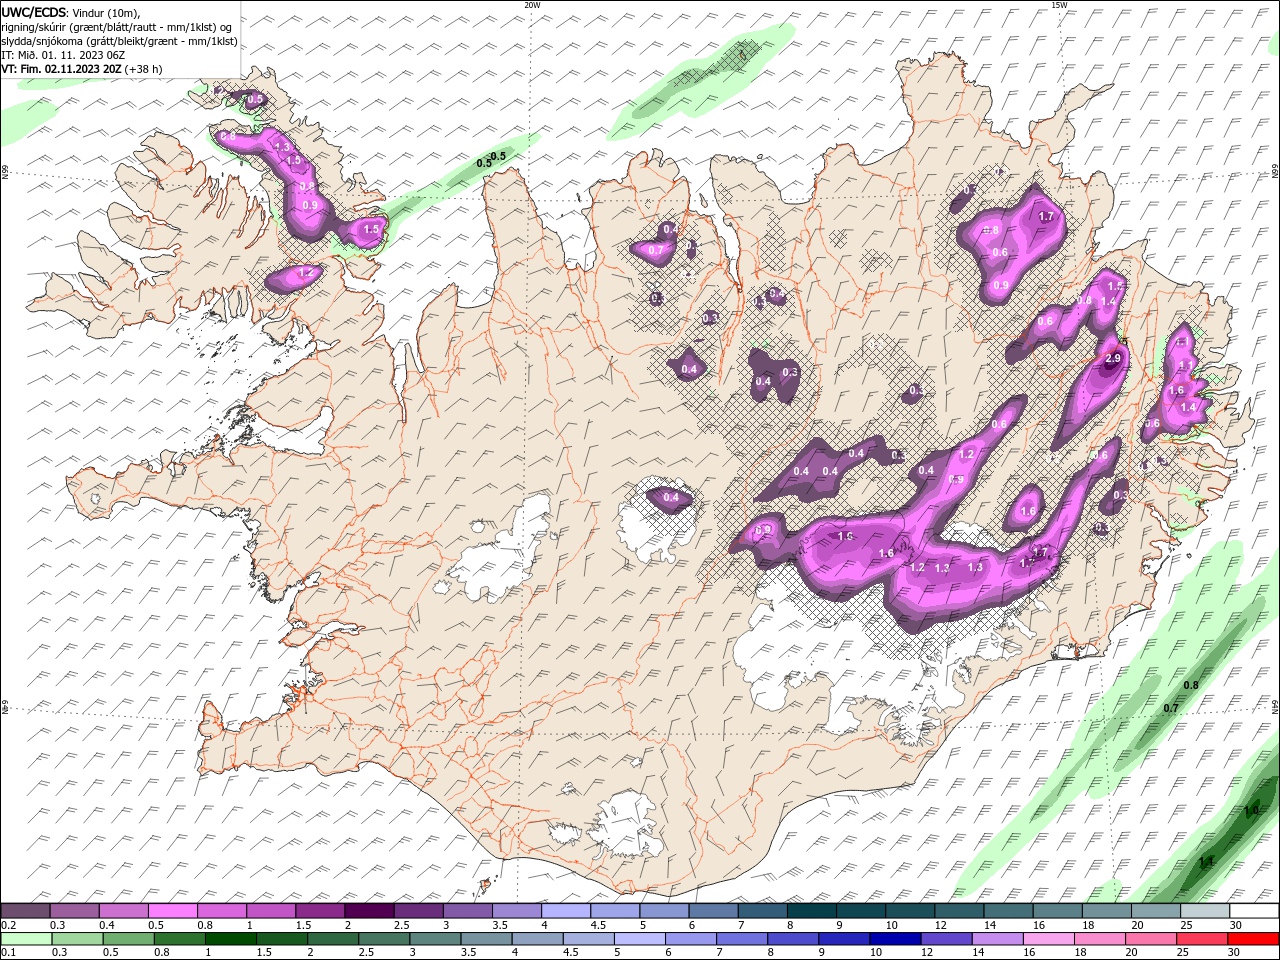Image resolution: width=1280 pixels, height=960 pixels.
Task: Click the 'rigning/skúrir' legend description line
Action: 117,27
